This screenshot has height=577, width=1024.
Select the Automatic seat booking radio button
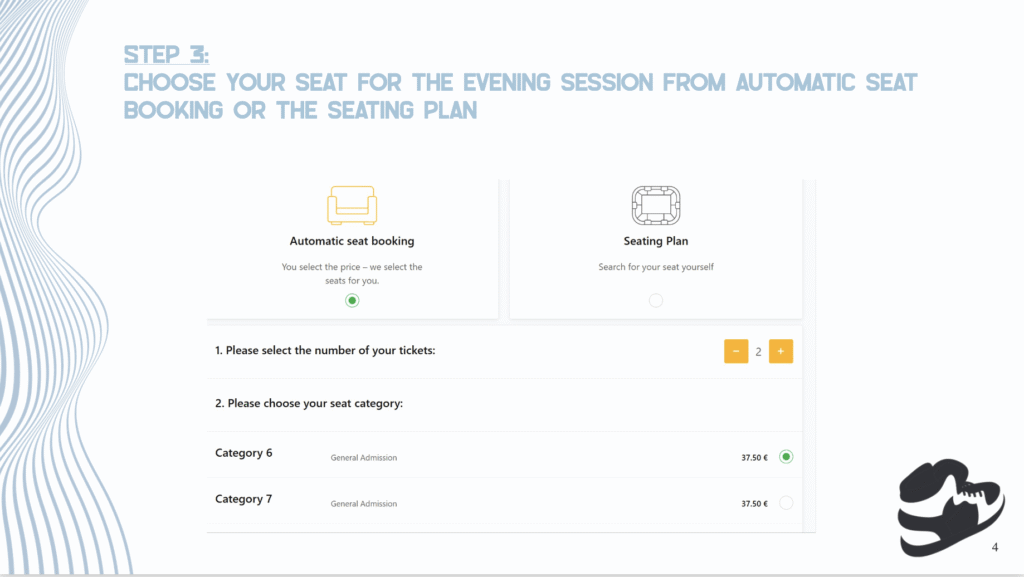pyautogui.click(x=352, y=300)
